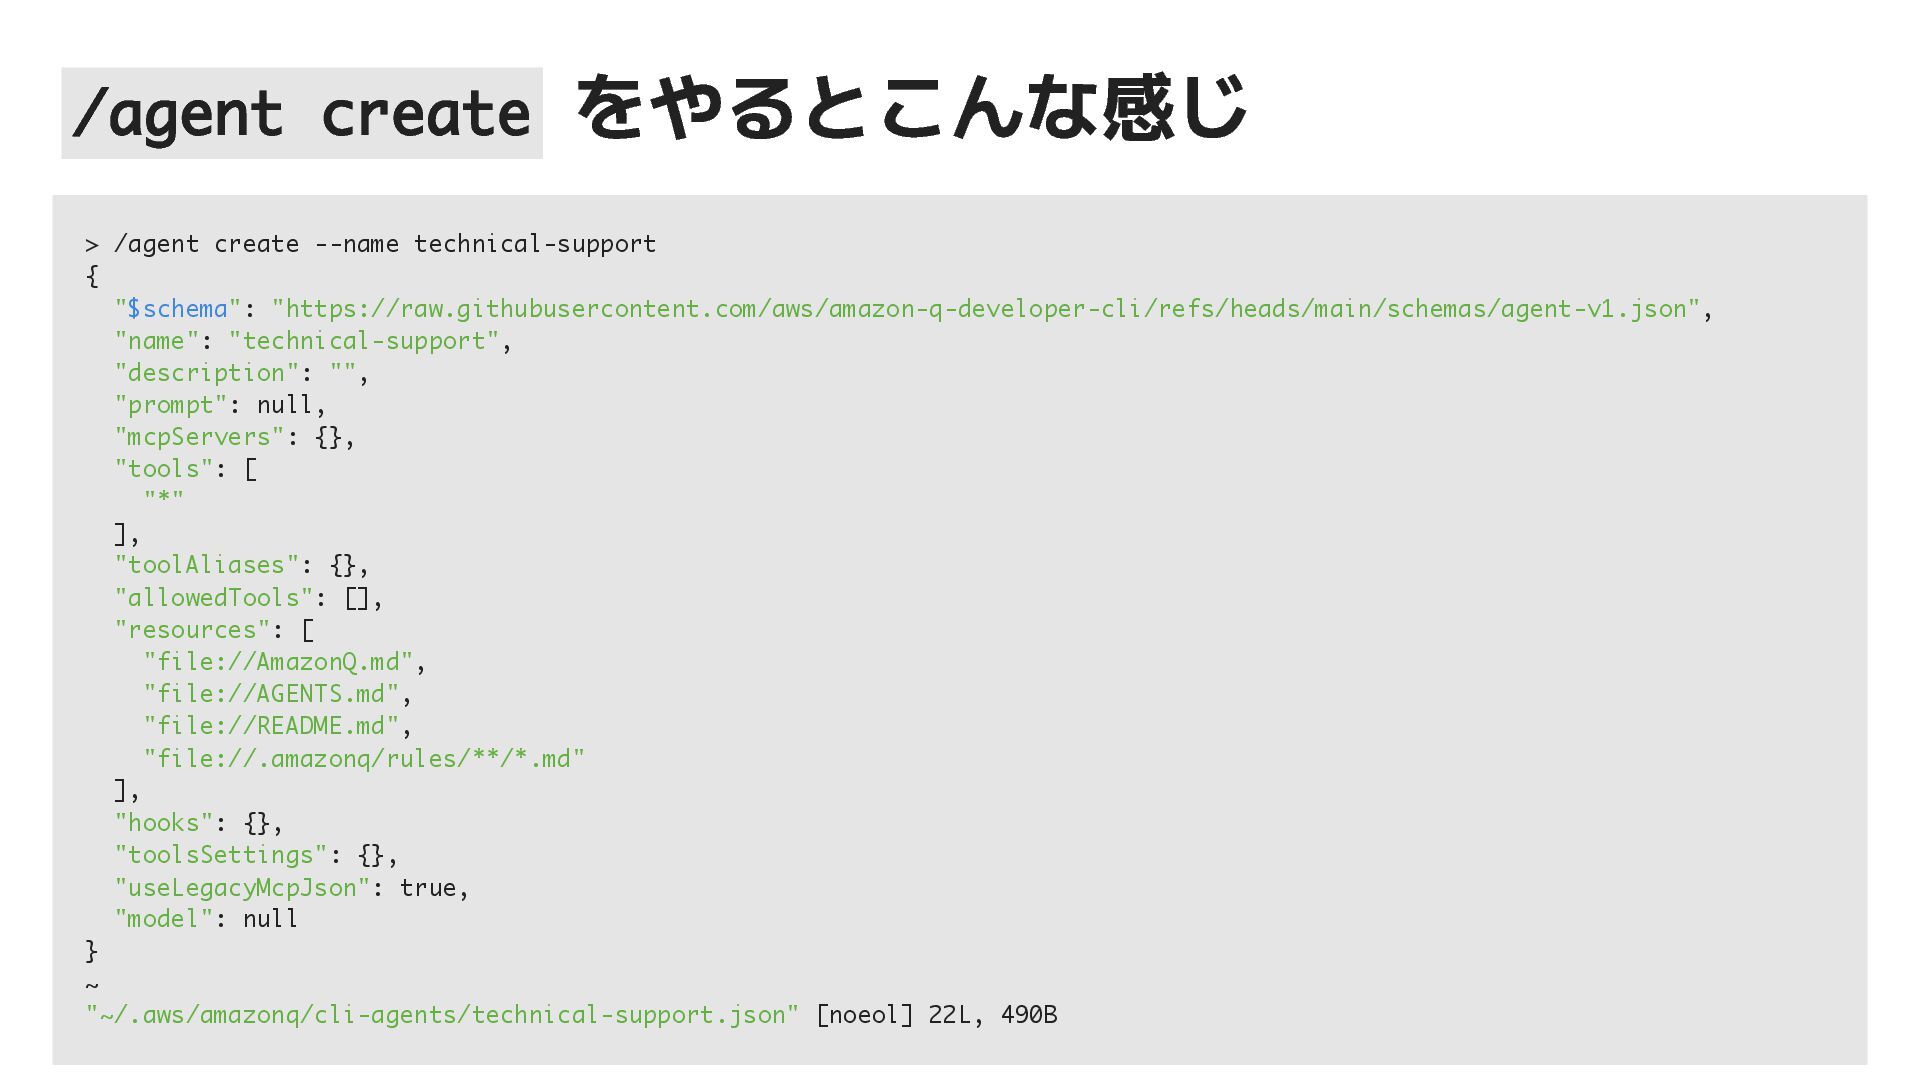Click the "useLegacyMcpJson" true value

(x=428, y=888)
